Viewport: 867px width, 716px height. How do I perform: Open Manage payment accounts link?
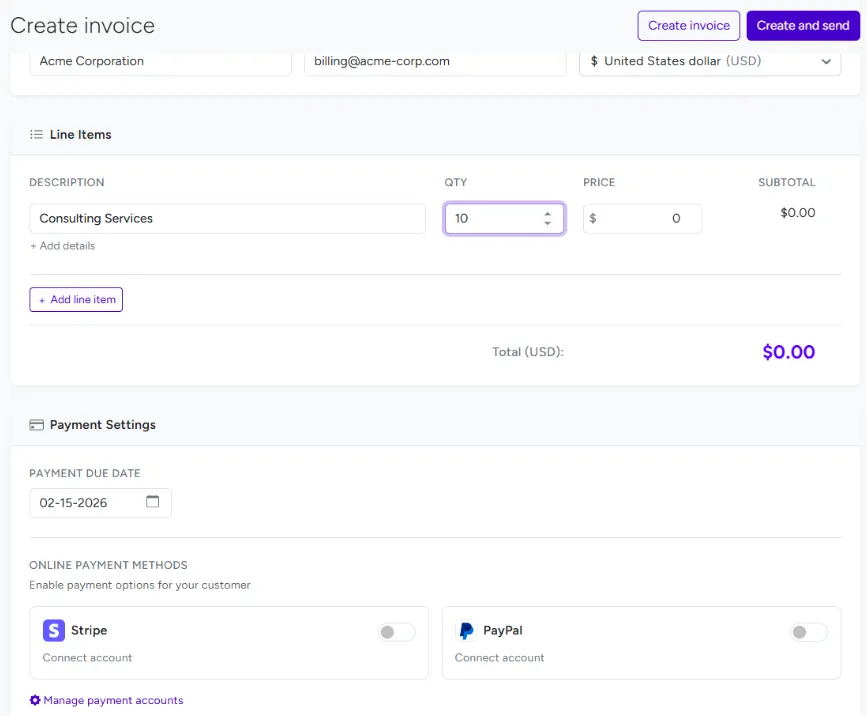(x=113, y=700)
